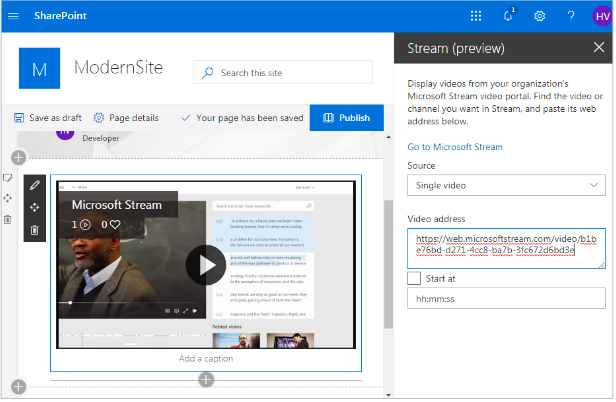616x402 pixels.
Task: Open the HV account avatar
Action: (604, 16)
